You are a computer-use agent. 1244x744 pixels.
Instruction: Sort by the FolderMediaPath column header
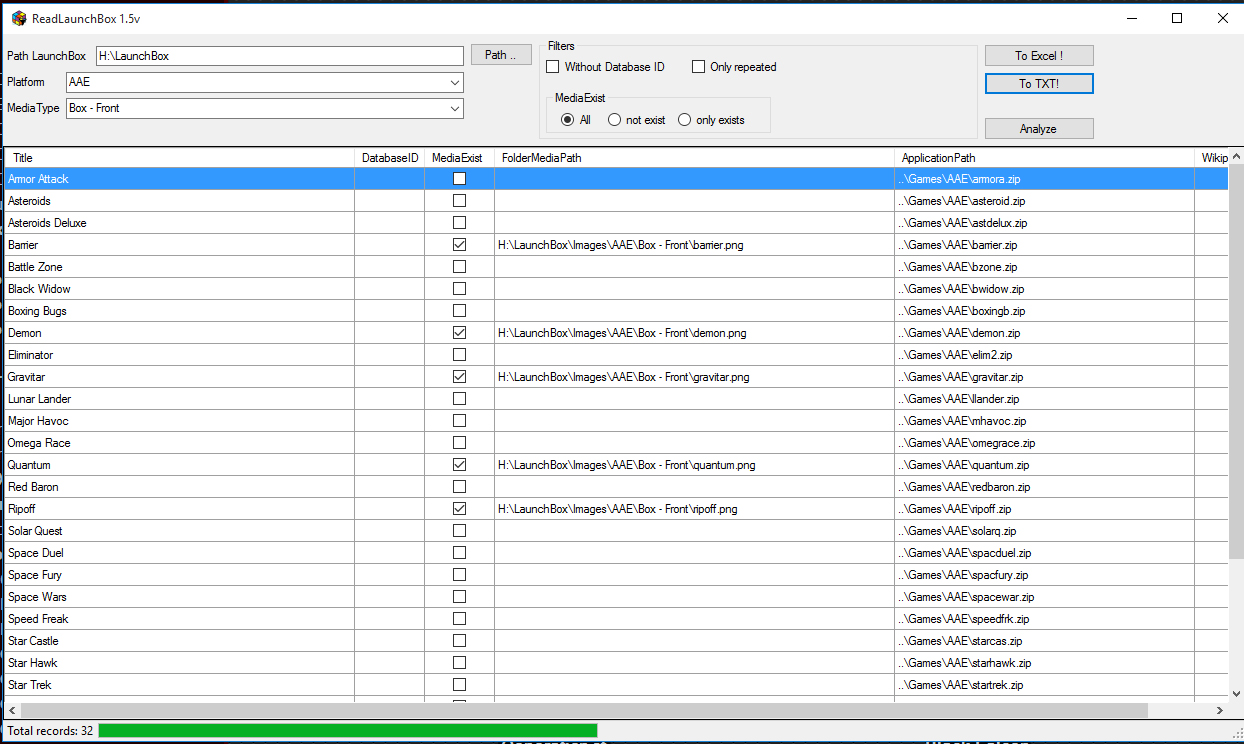[694, 158]
